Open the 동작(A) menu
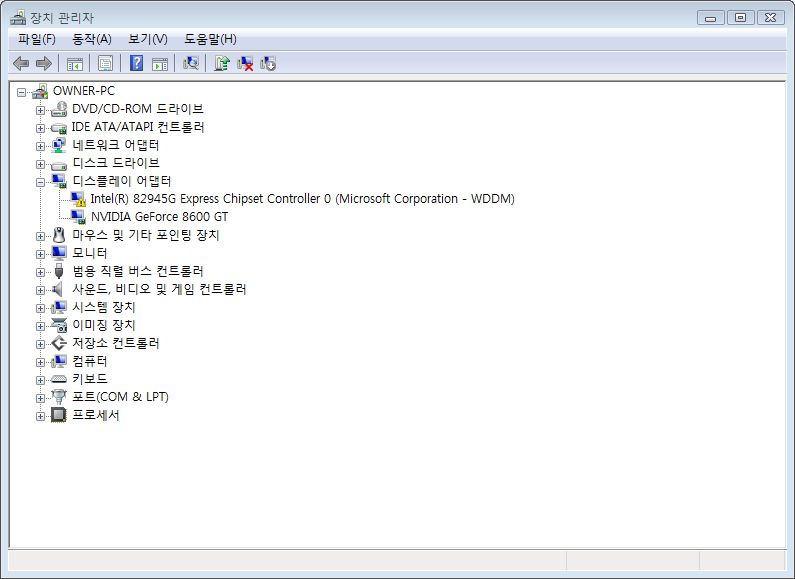The height and width of the screenshot is (579, 795). pyautogui.click(x=92, y=39)
